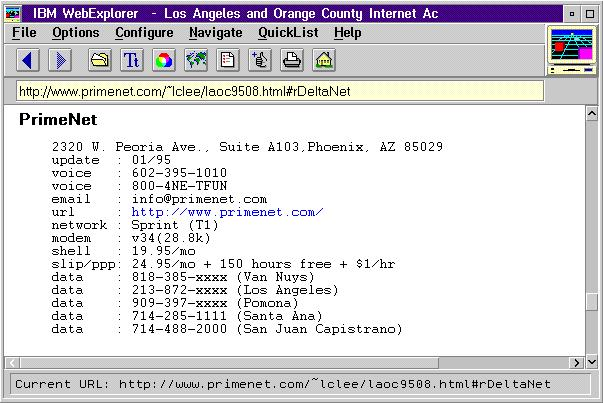603x403 pixels.
Task: Open the QuickList document icon
Action: coord(228,60)
